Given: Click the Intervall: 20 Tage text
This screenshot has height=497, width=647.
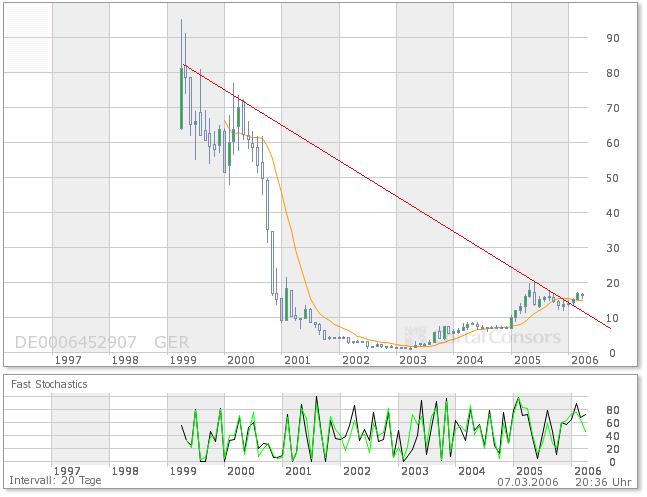Looking at the screenshot, I should tap(47, 483).
